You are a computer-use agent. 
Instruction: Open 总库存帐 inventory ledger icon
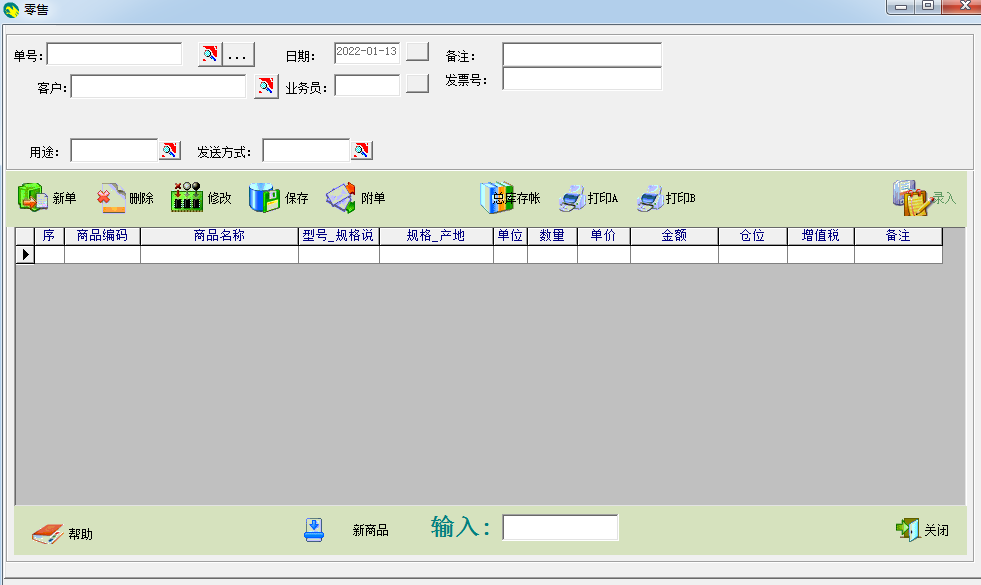pyautogui.click(x=496, y=198)
